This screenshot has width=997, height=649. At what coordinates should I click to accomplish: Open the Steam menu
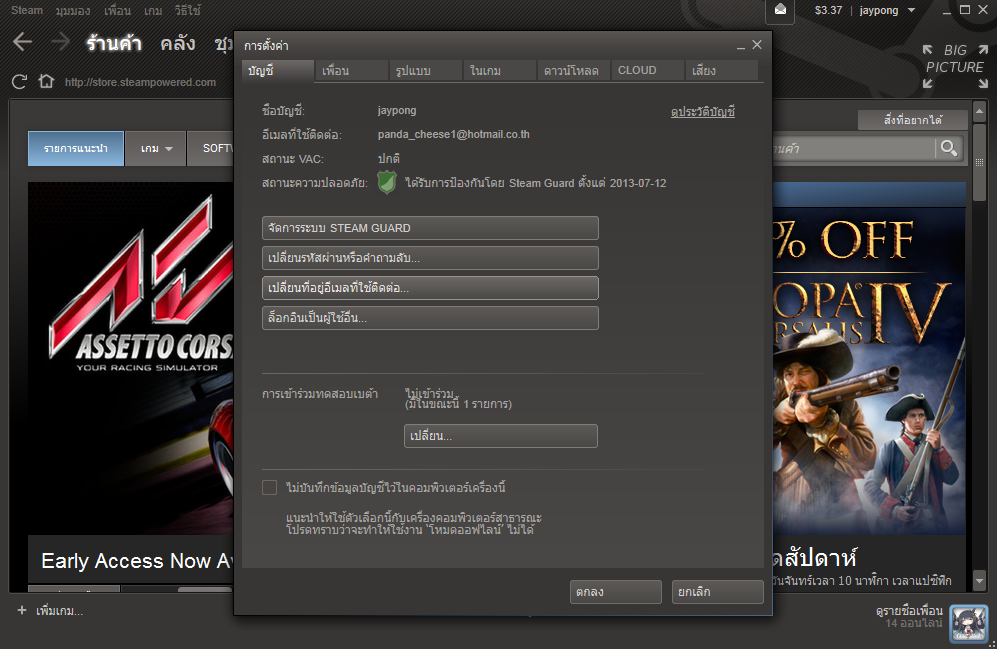tap(27, 10)
